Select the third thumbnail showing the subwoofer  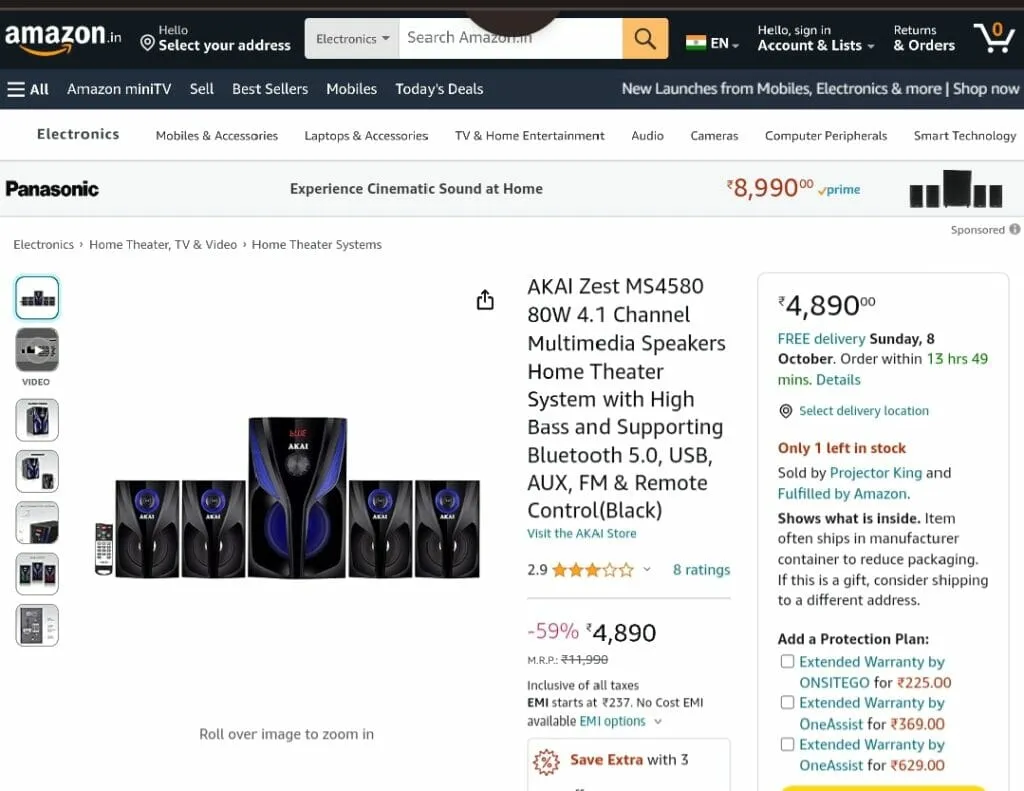[x=37, y=420]
